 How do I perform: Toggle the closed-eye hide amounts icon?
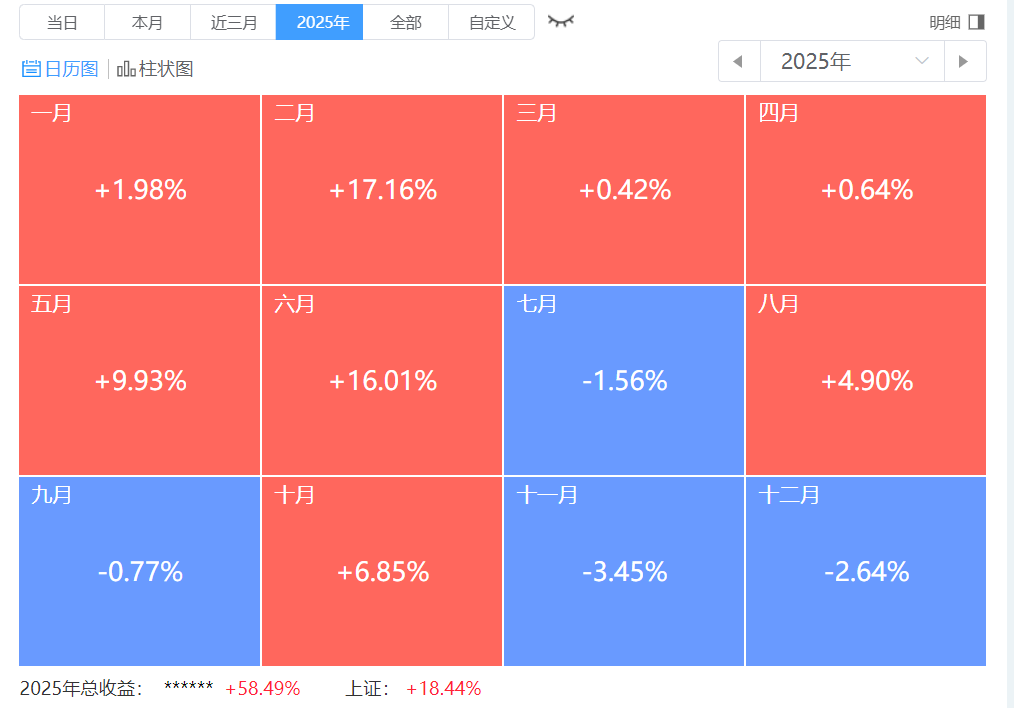[x=561, y=21]
